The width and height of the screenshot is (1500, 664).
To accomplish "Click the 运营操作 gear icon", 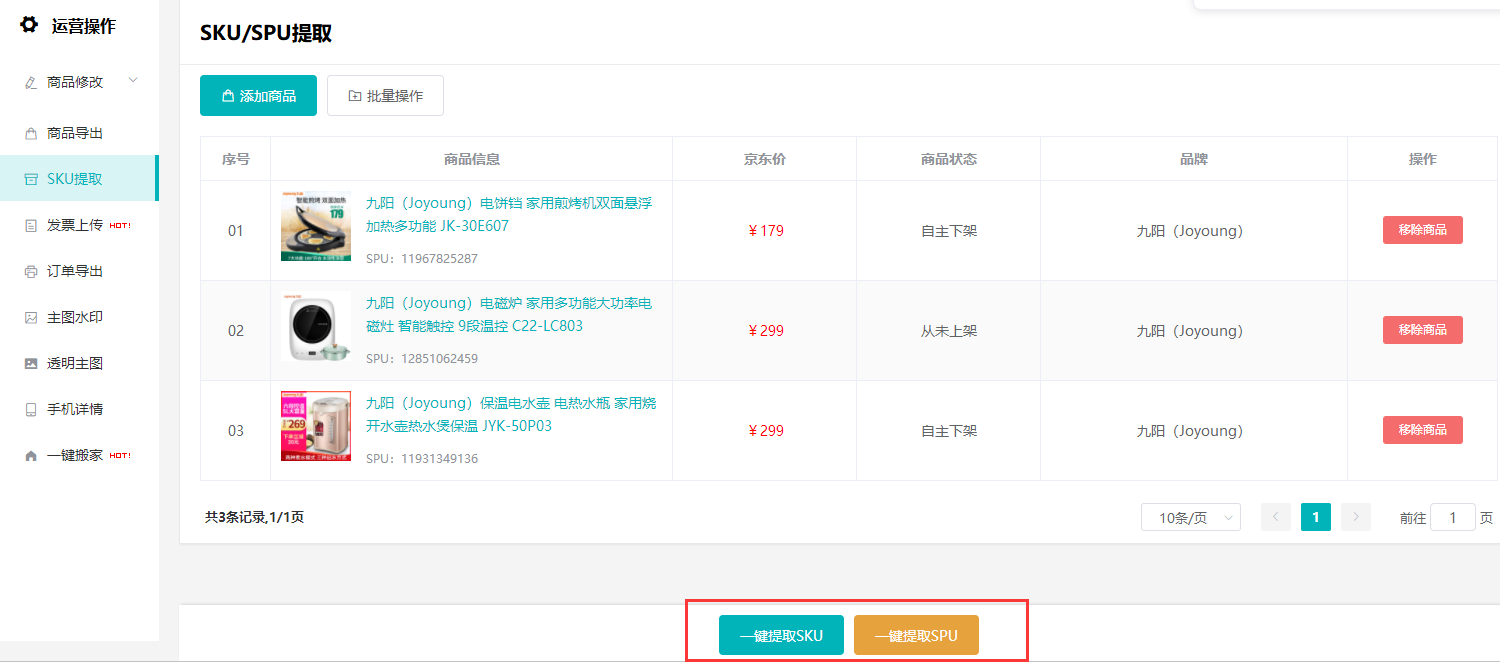I will (29, 25).
